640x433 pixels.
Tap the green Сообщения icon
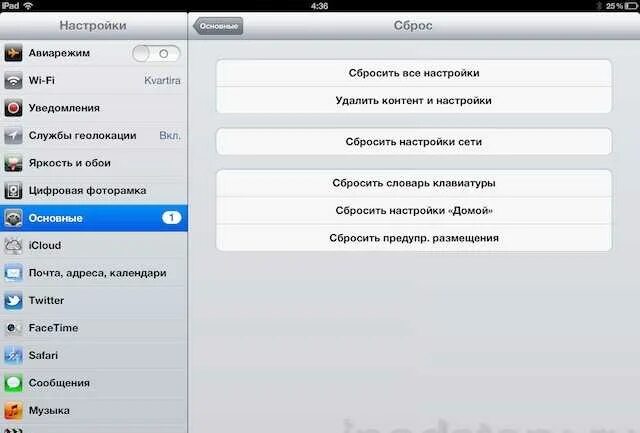(x=13, y=383)
